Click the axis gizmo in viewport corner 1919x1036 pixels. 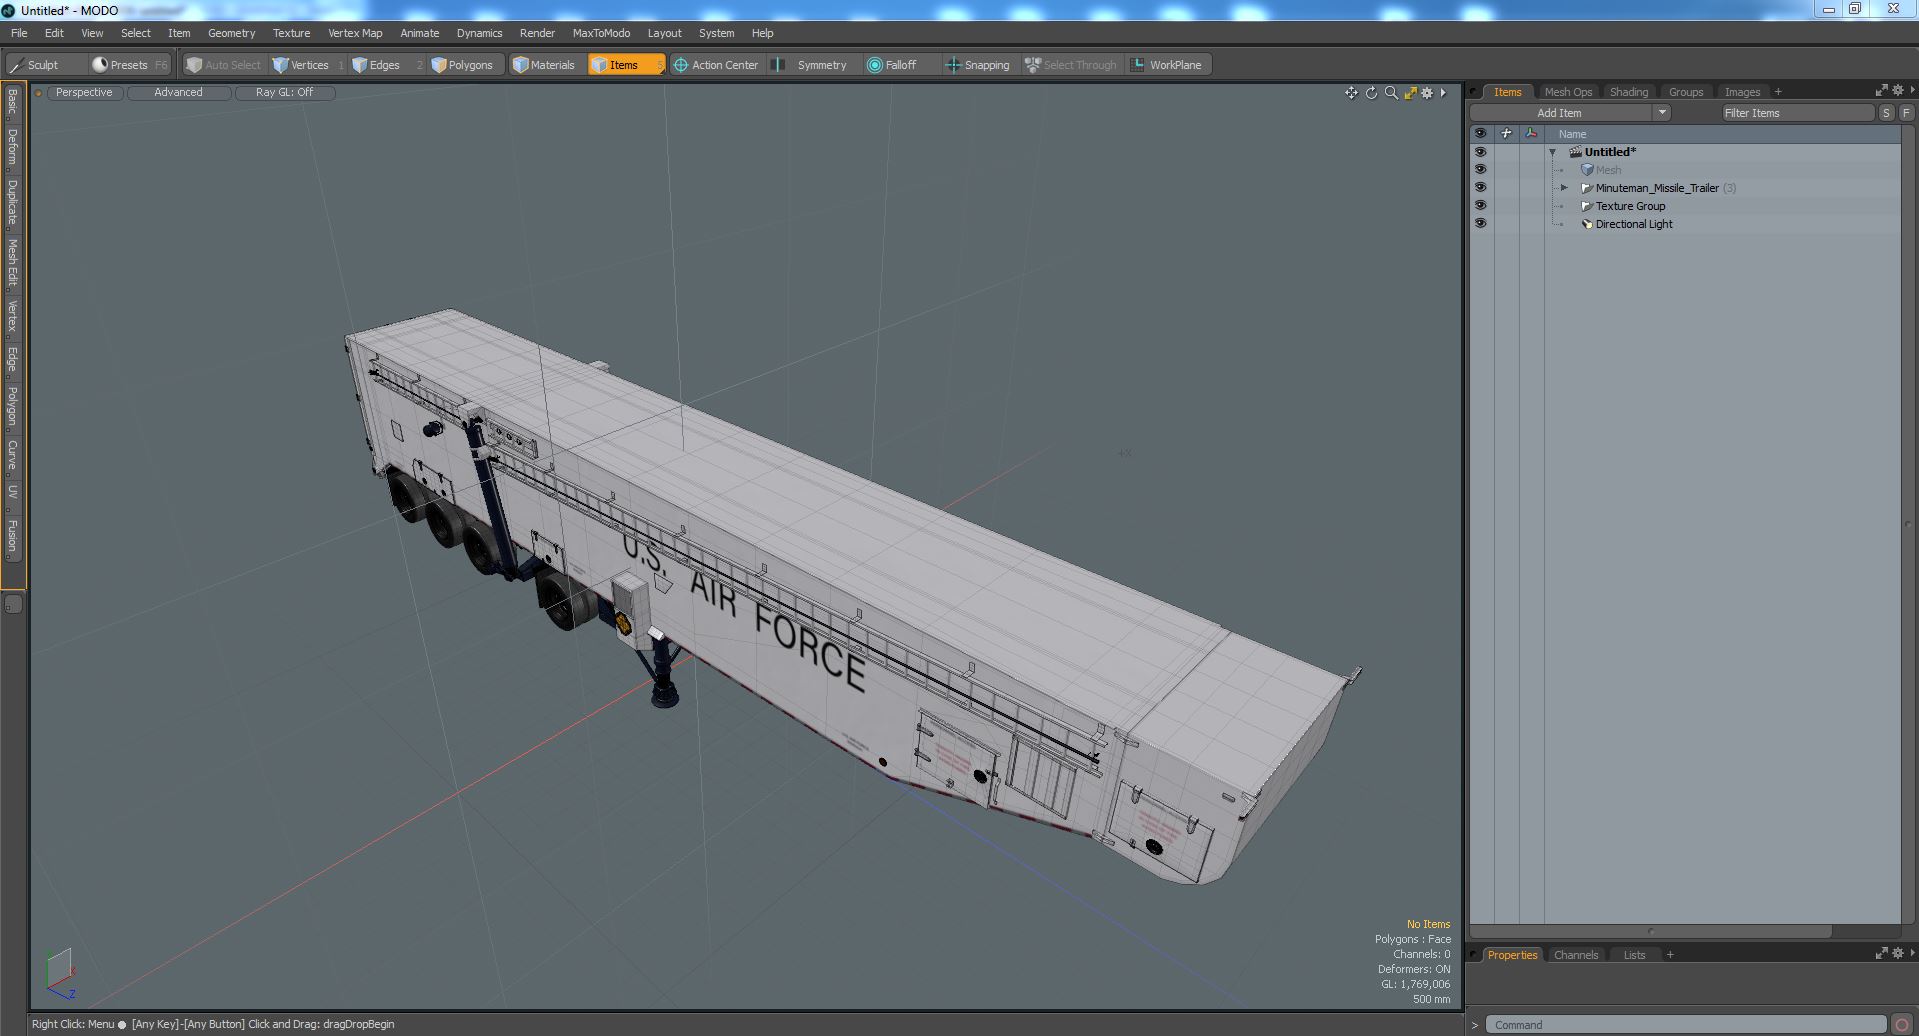[60, 973]
